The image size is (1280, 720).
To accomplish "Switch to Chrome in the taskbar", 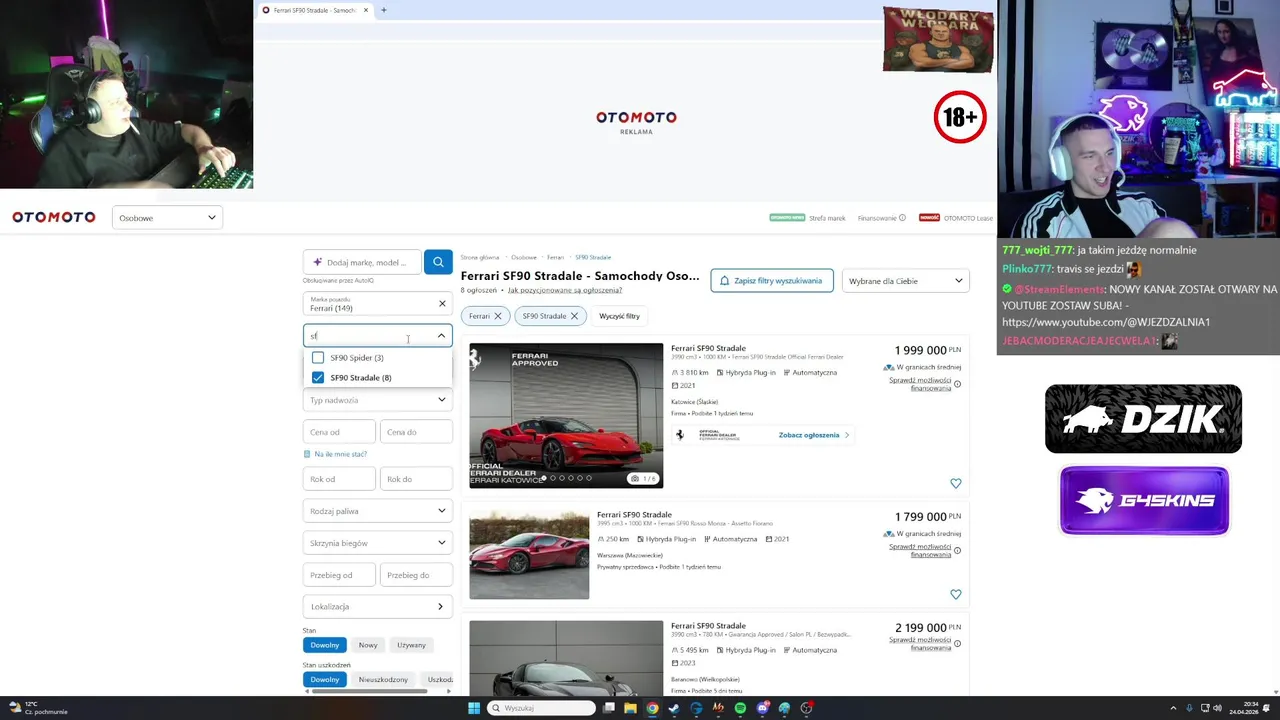I will (x=652, y=708).
